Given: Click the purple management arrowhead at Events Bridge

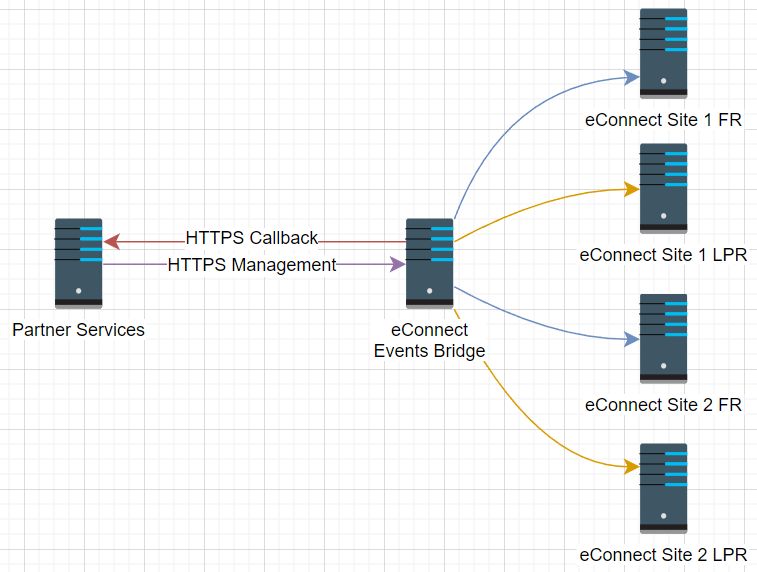Looking at the screenshot, I should (397, 264).
